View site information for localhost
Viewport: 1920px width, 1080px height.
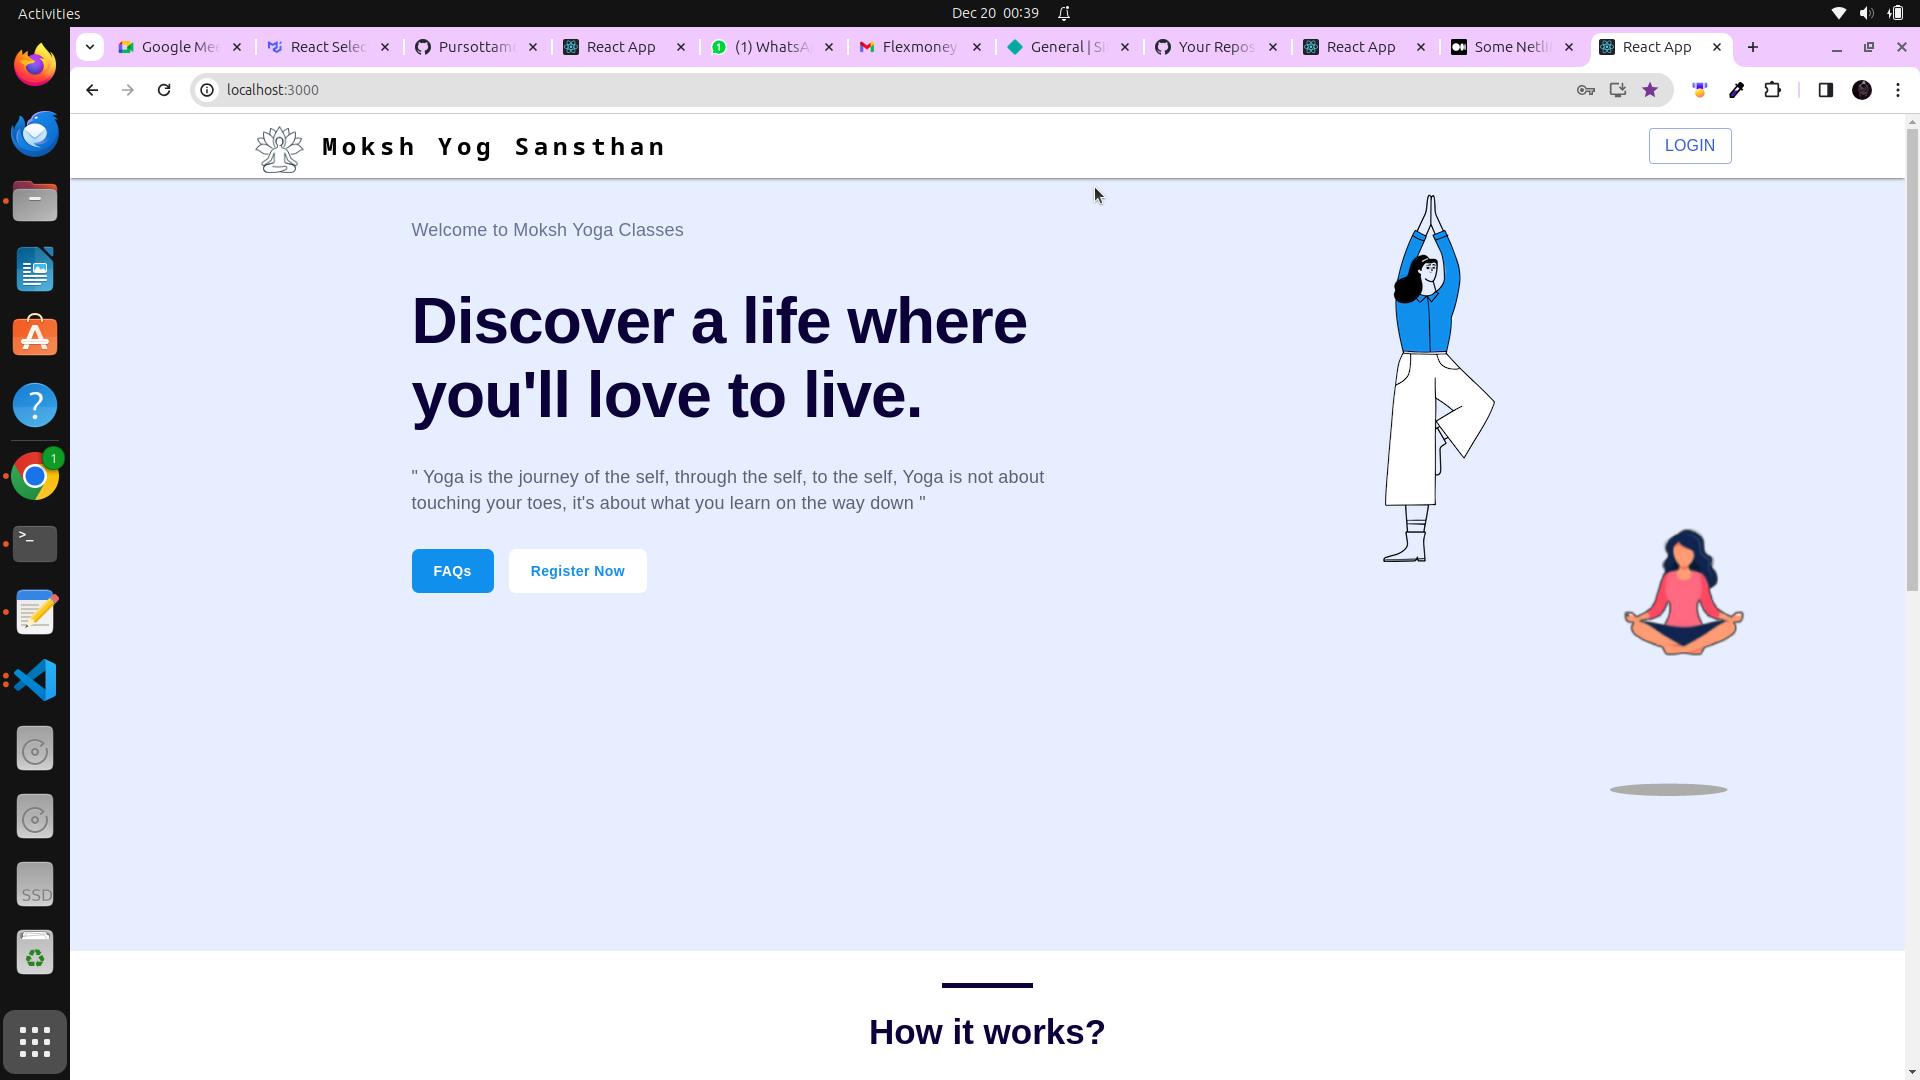coord(207,90)
